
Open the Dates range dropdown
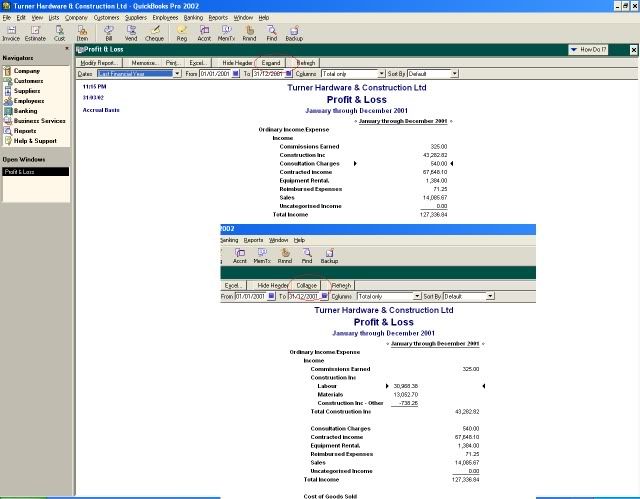(x=177, y=73)
